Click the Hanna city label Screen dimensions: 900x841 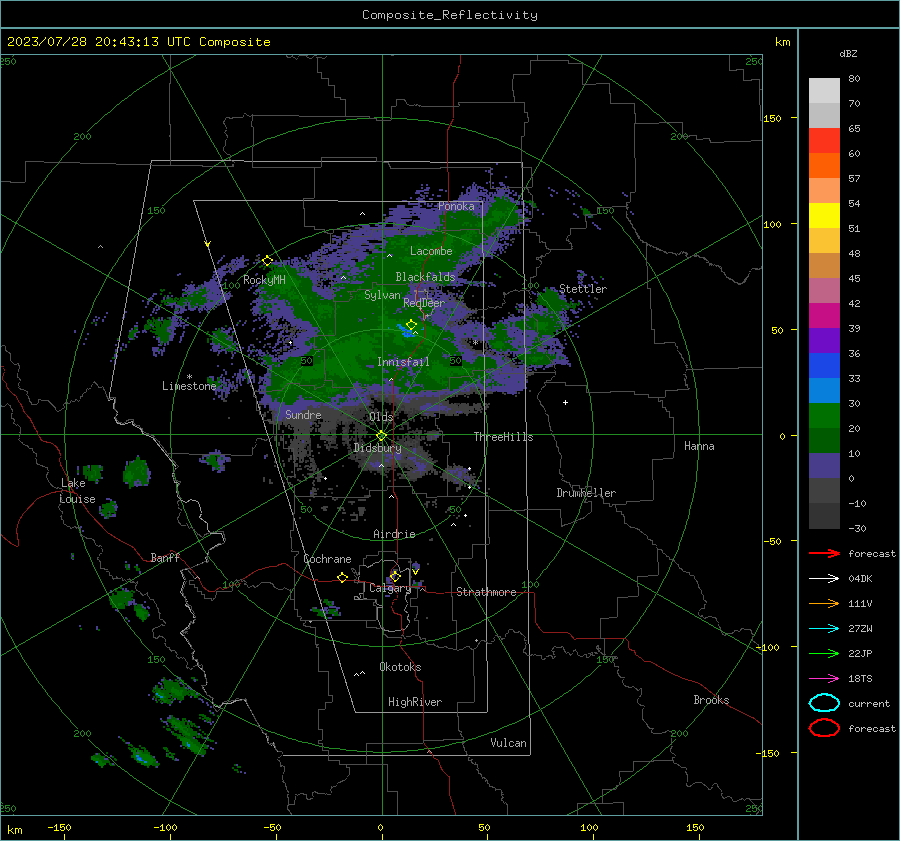(x=699, y=446)
